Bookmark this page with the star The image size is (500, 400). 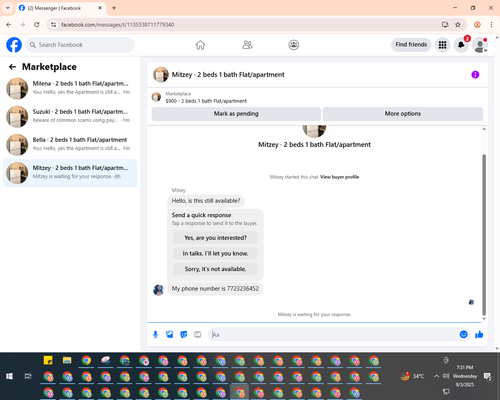pyautogui.click(x=458, y=25)
